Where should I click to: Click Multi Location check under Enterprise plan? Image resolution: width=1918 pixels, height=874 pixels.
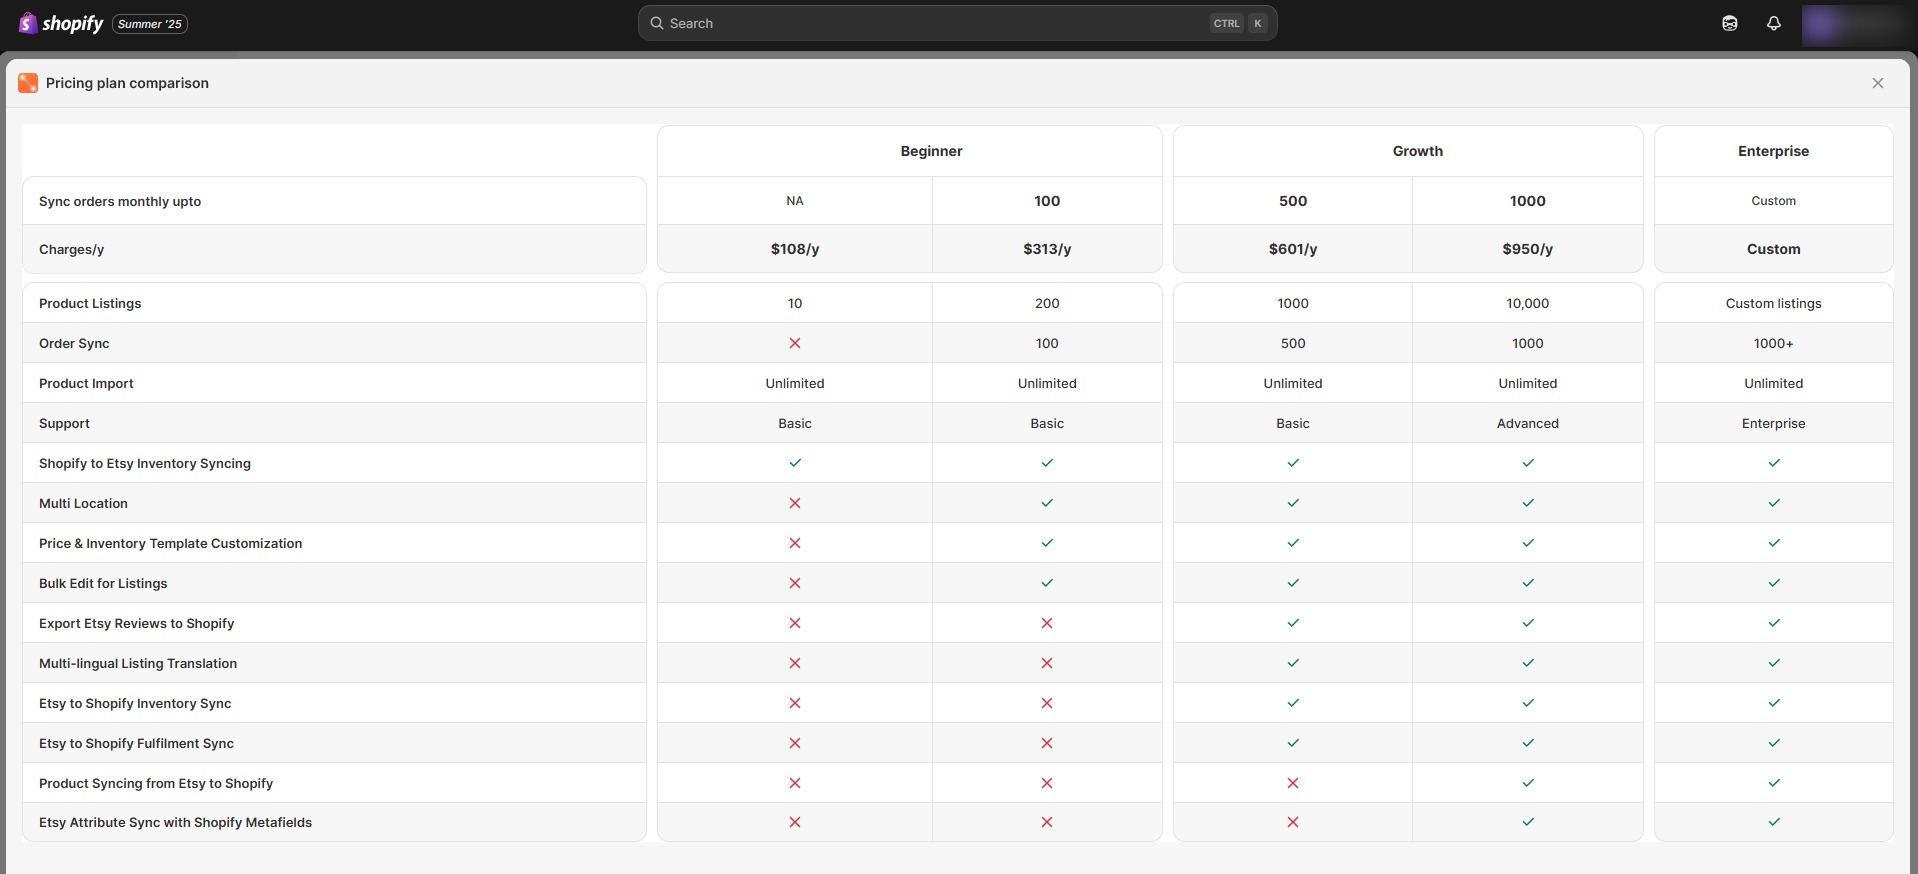click(1774, 503)
